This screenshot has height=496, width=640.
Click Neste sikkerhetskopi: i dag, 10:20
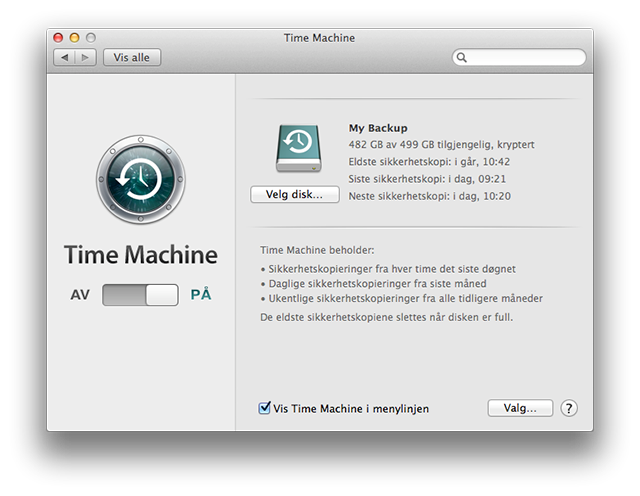(x=429, y=196)
